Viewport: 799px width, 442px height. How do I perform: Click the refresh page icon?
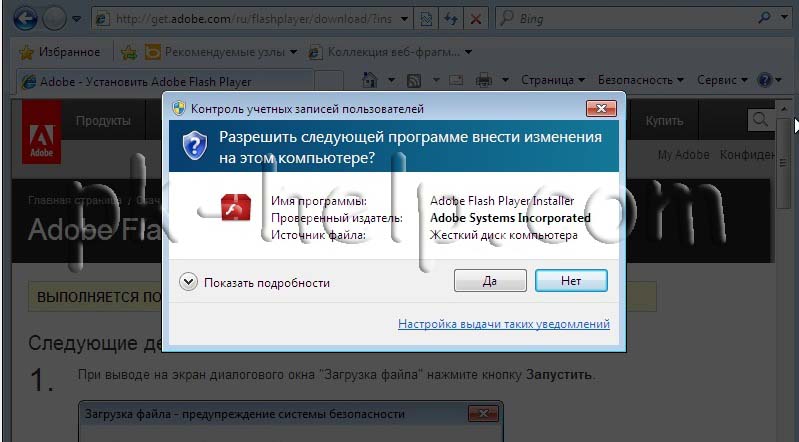point(450,19)
